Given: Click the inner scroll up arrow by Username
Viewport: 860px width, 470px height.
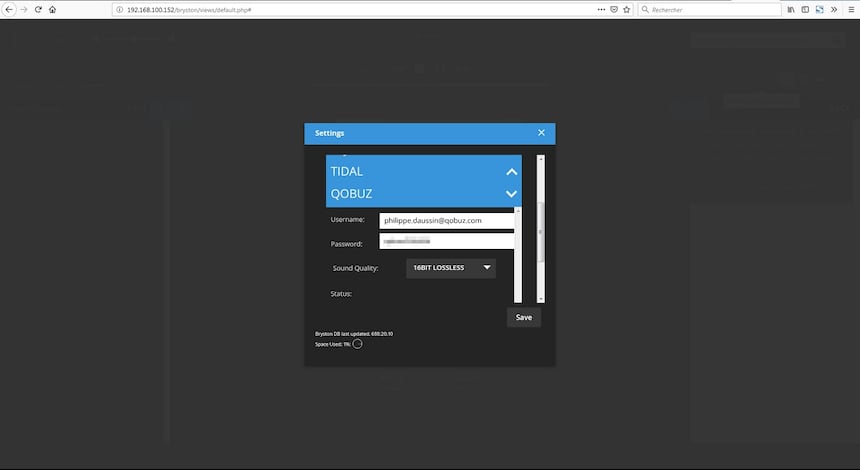Looking at the screenshot, I should (518, 211).
